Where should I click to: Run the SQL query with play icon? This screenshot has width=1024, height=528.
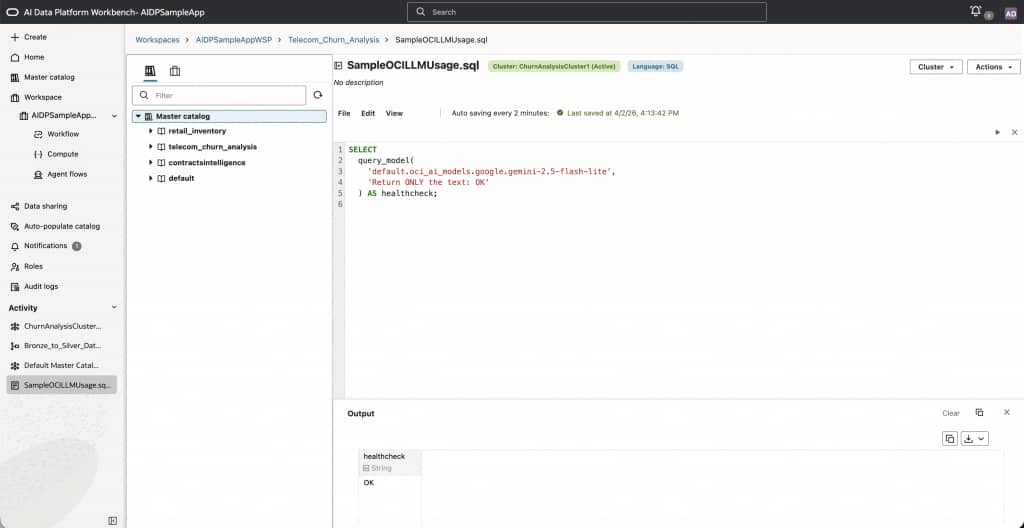coord(997,132)
